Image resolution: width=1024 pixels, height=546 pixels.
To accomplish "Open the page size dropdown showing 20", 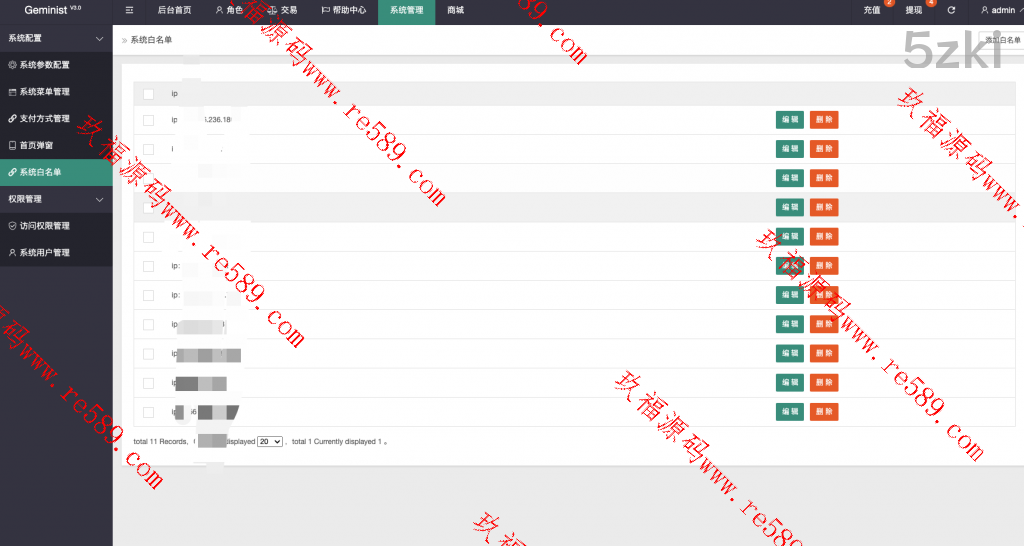I will [270, 441].
